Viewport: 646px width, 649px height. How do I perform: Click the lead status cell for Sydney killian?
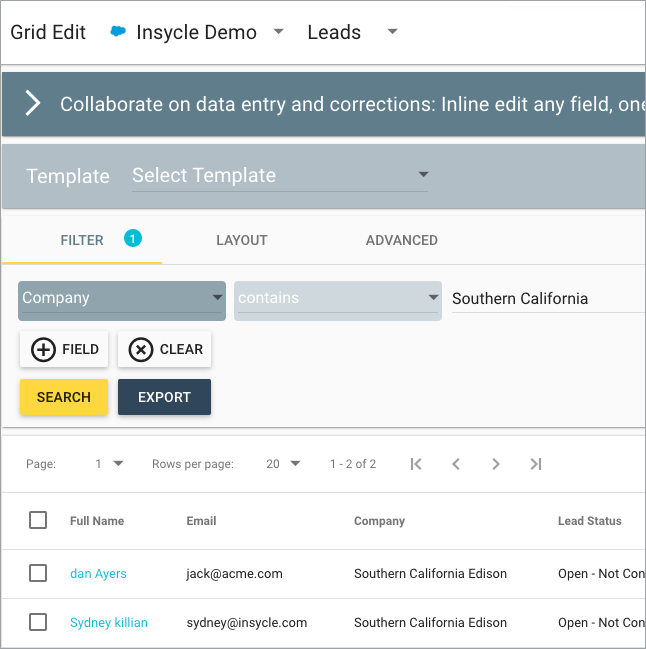(601, 623)
